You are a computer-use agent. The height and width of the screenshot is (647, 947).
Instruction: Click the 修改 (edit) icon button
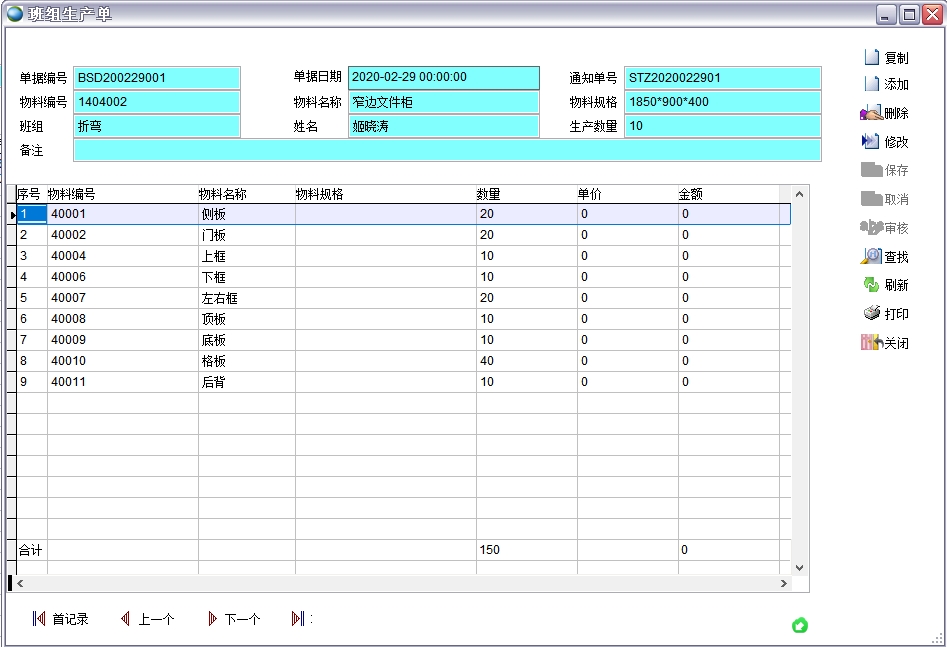tap(872, 142)
